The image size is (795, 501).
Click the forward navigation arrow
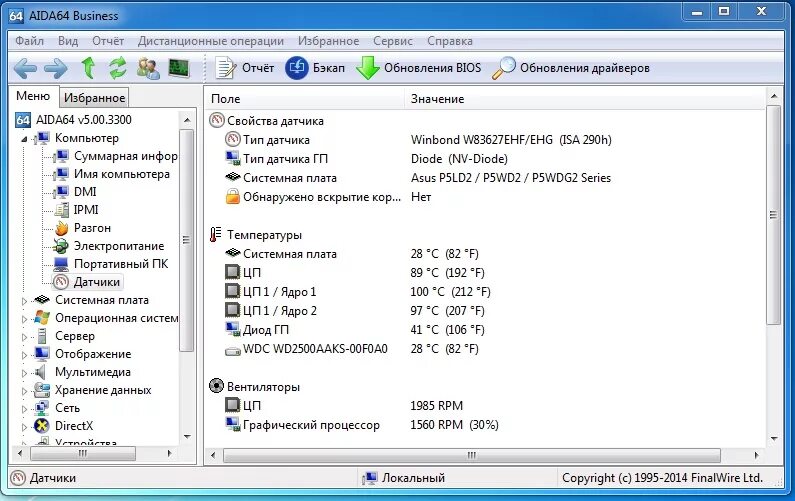tap(56, 68)
